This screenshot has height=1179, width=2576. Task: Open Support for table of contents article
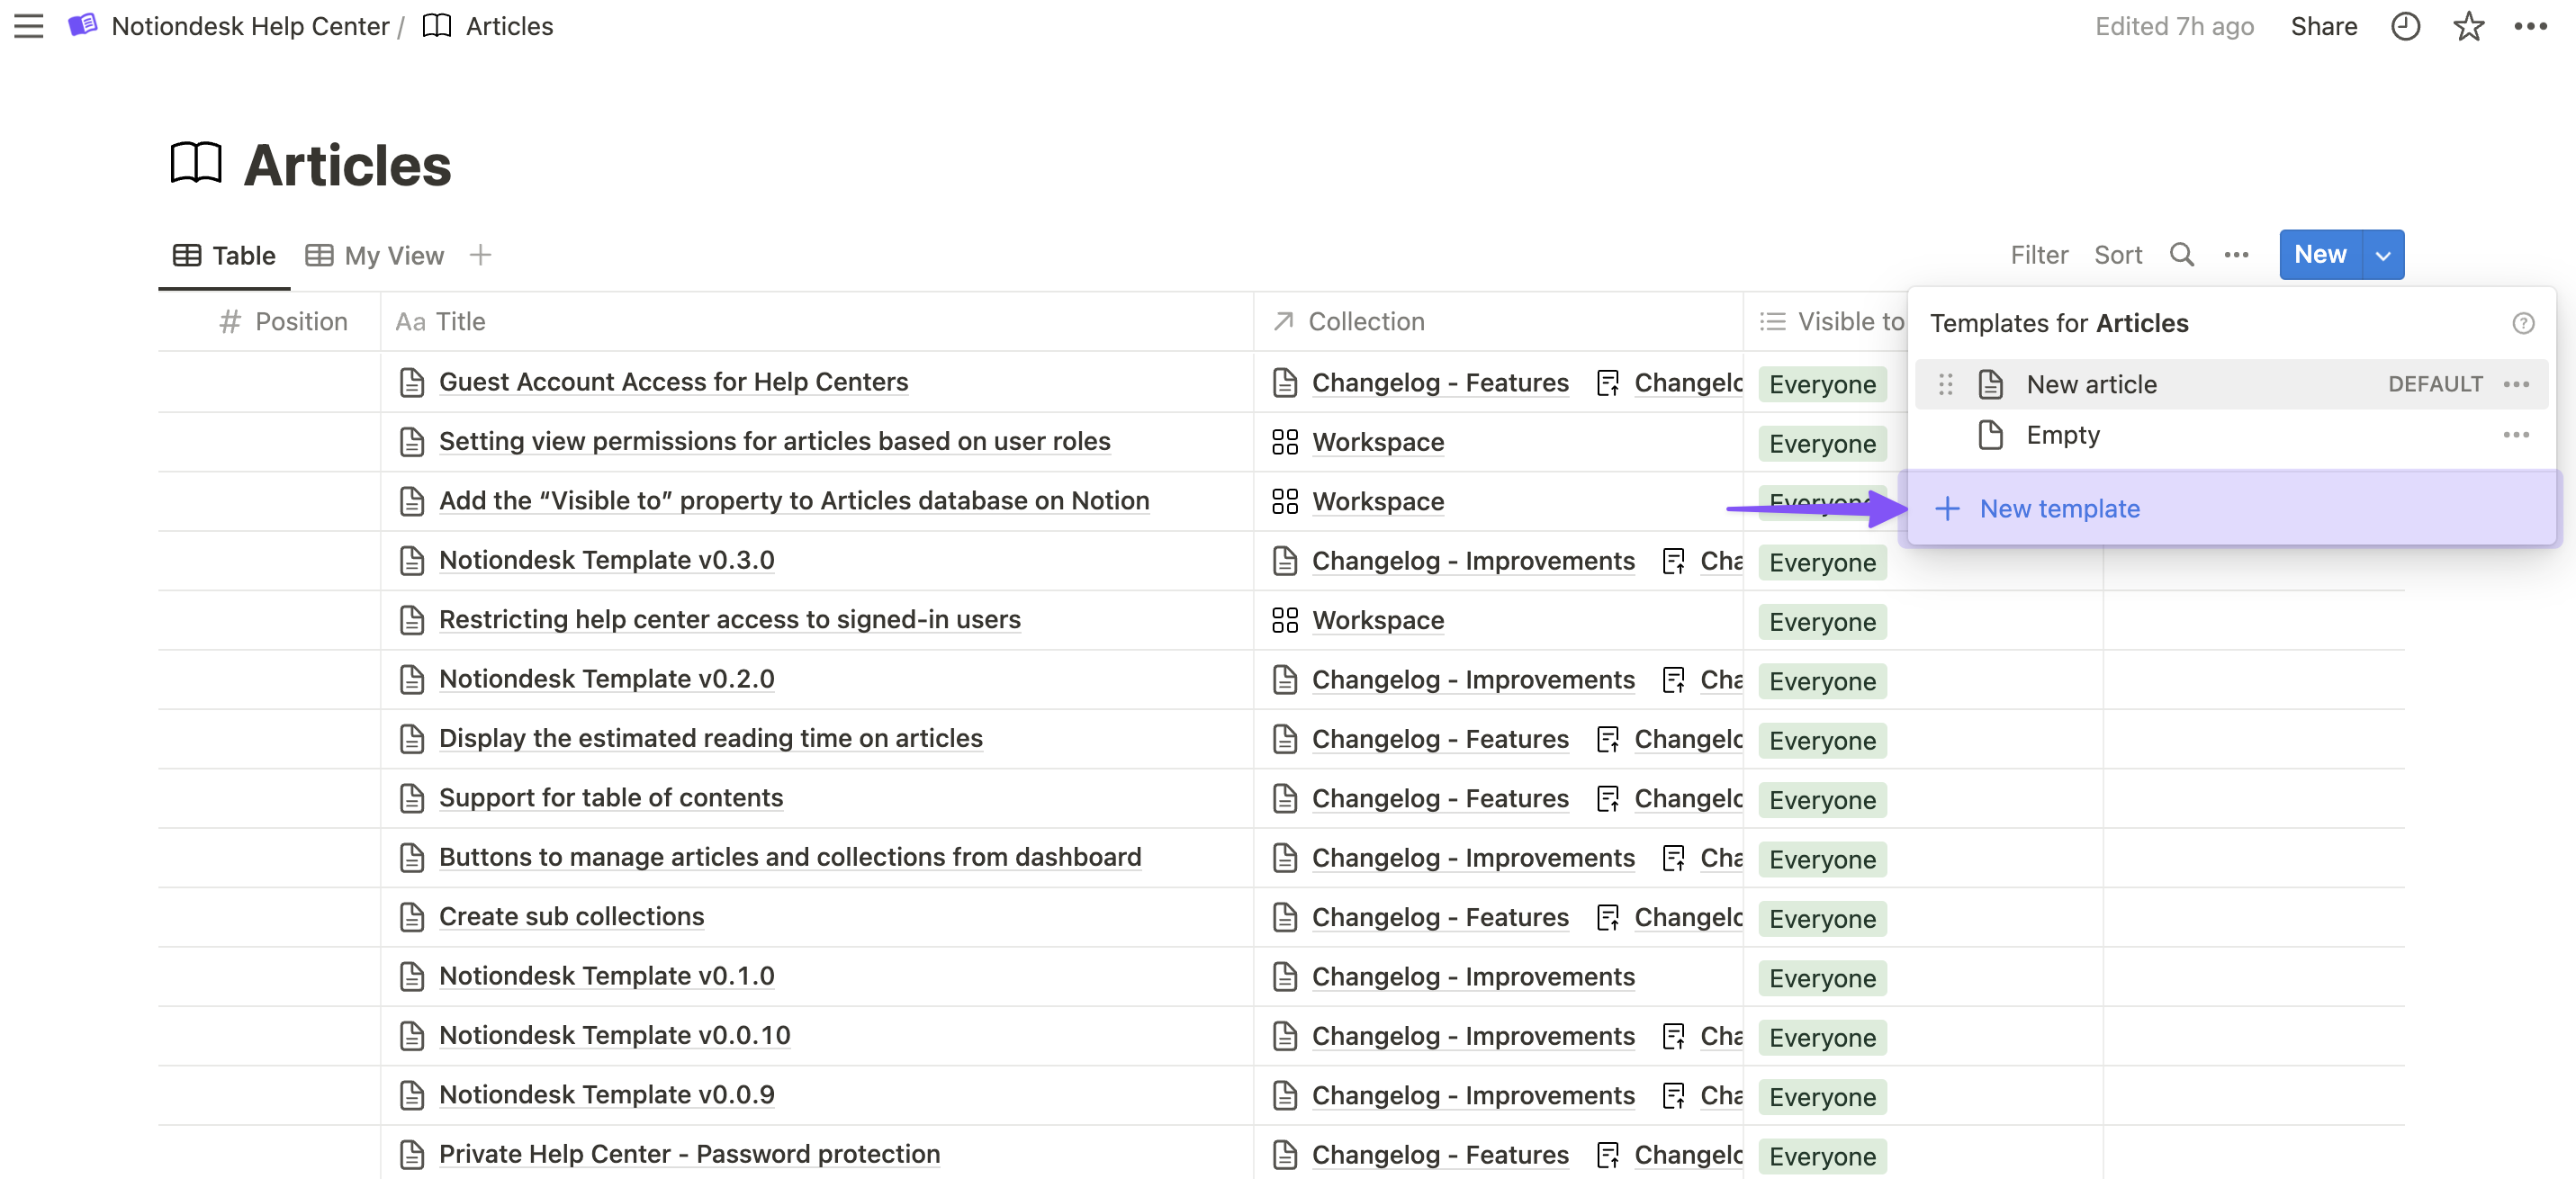click(x=610, y=797)
